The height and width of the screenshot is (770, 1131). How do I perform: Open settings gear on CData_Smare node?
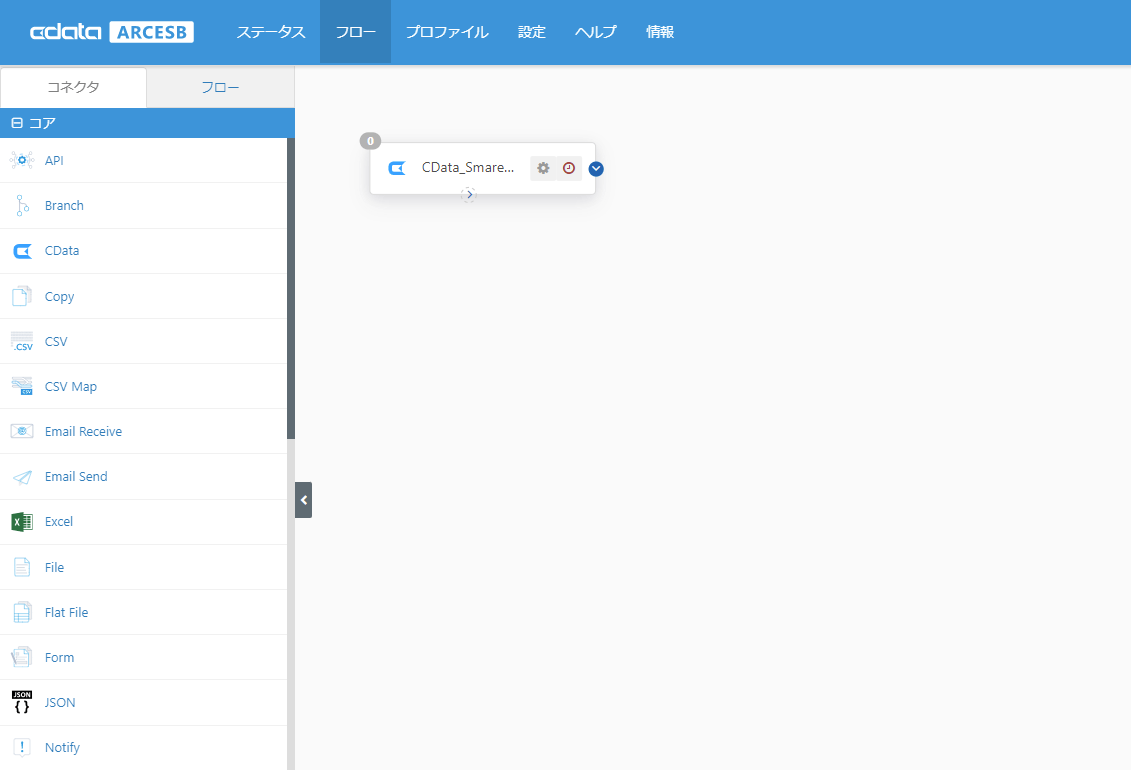point(543,168)
